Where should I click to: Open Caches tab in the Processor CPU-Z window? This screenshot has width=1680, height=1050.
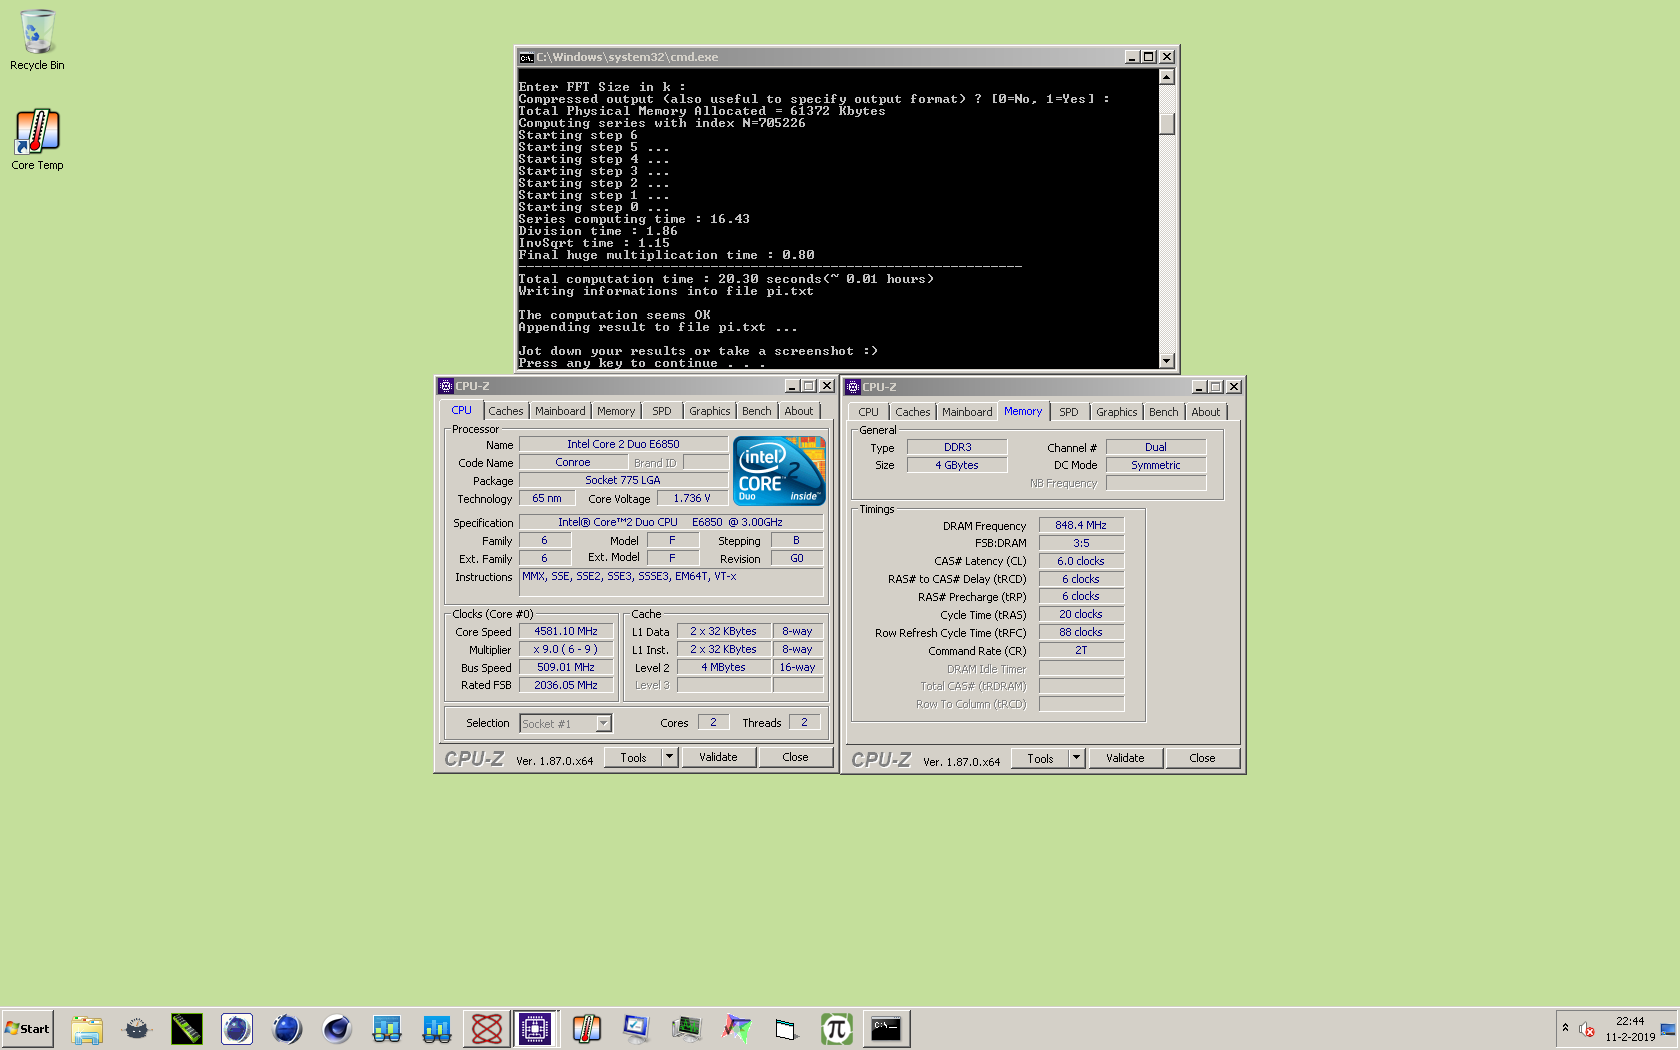pos(506,411)
